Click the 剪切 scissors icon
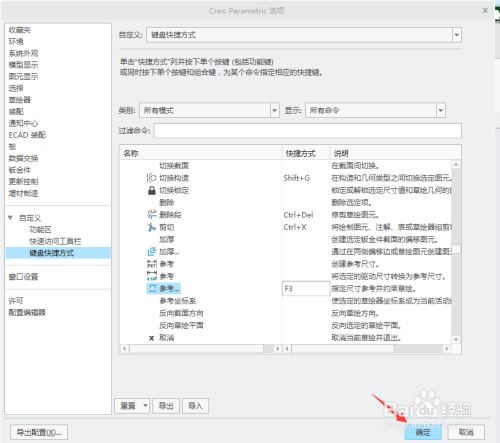Image resolution: width=500 pixels, height=443 pixels. point(152,227)
